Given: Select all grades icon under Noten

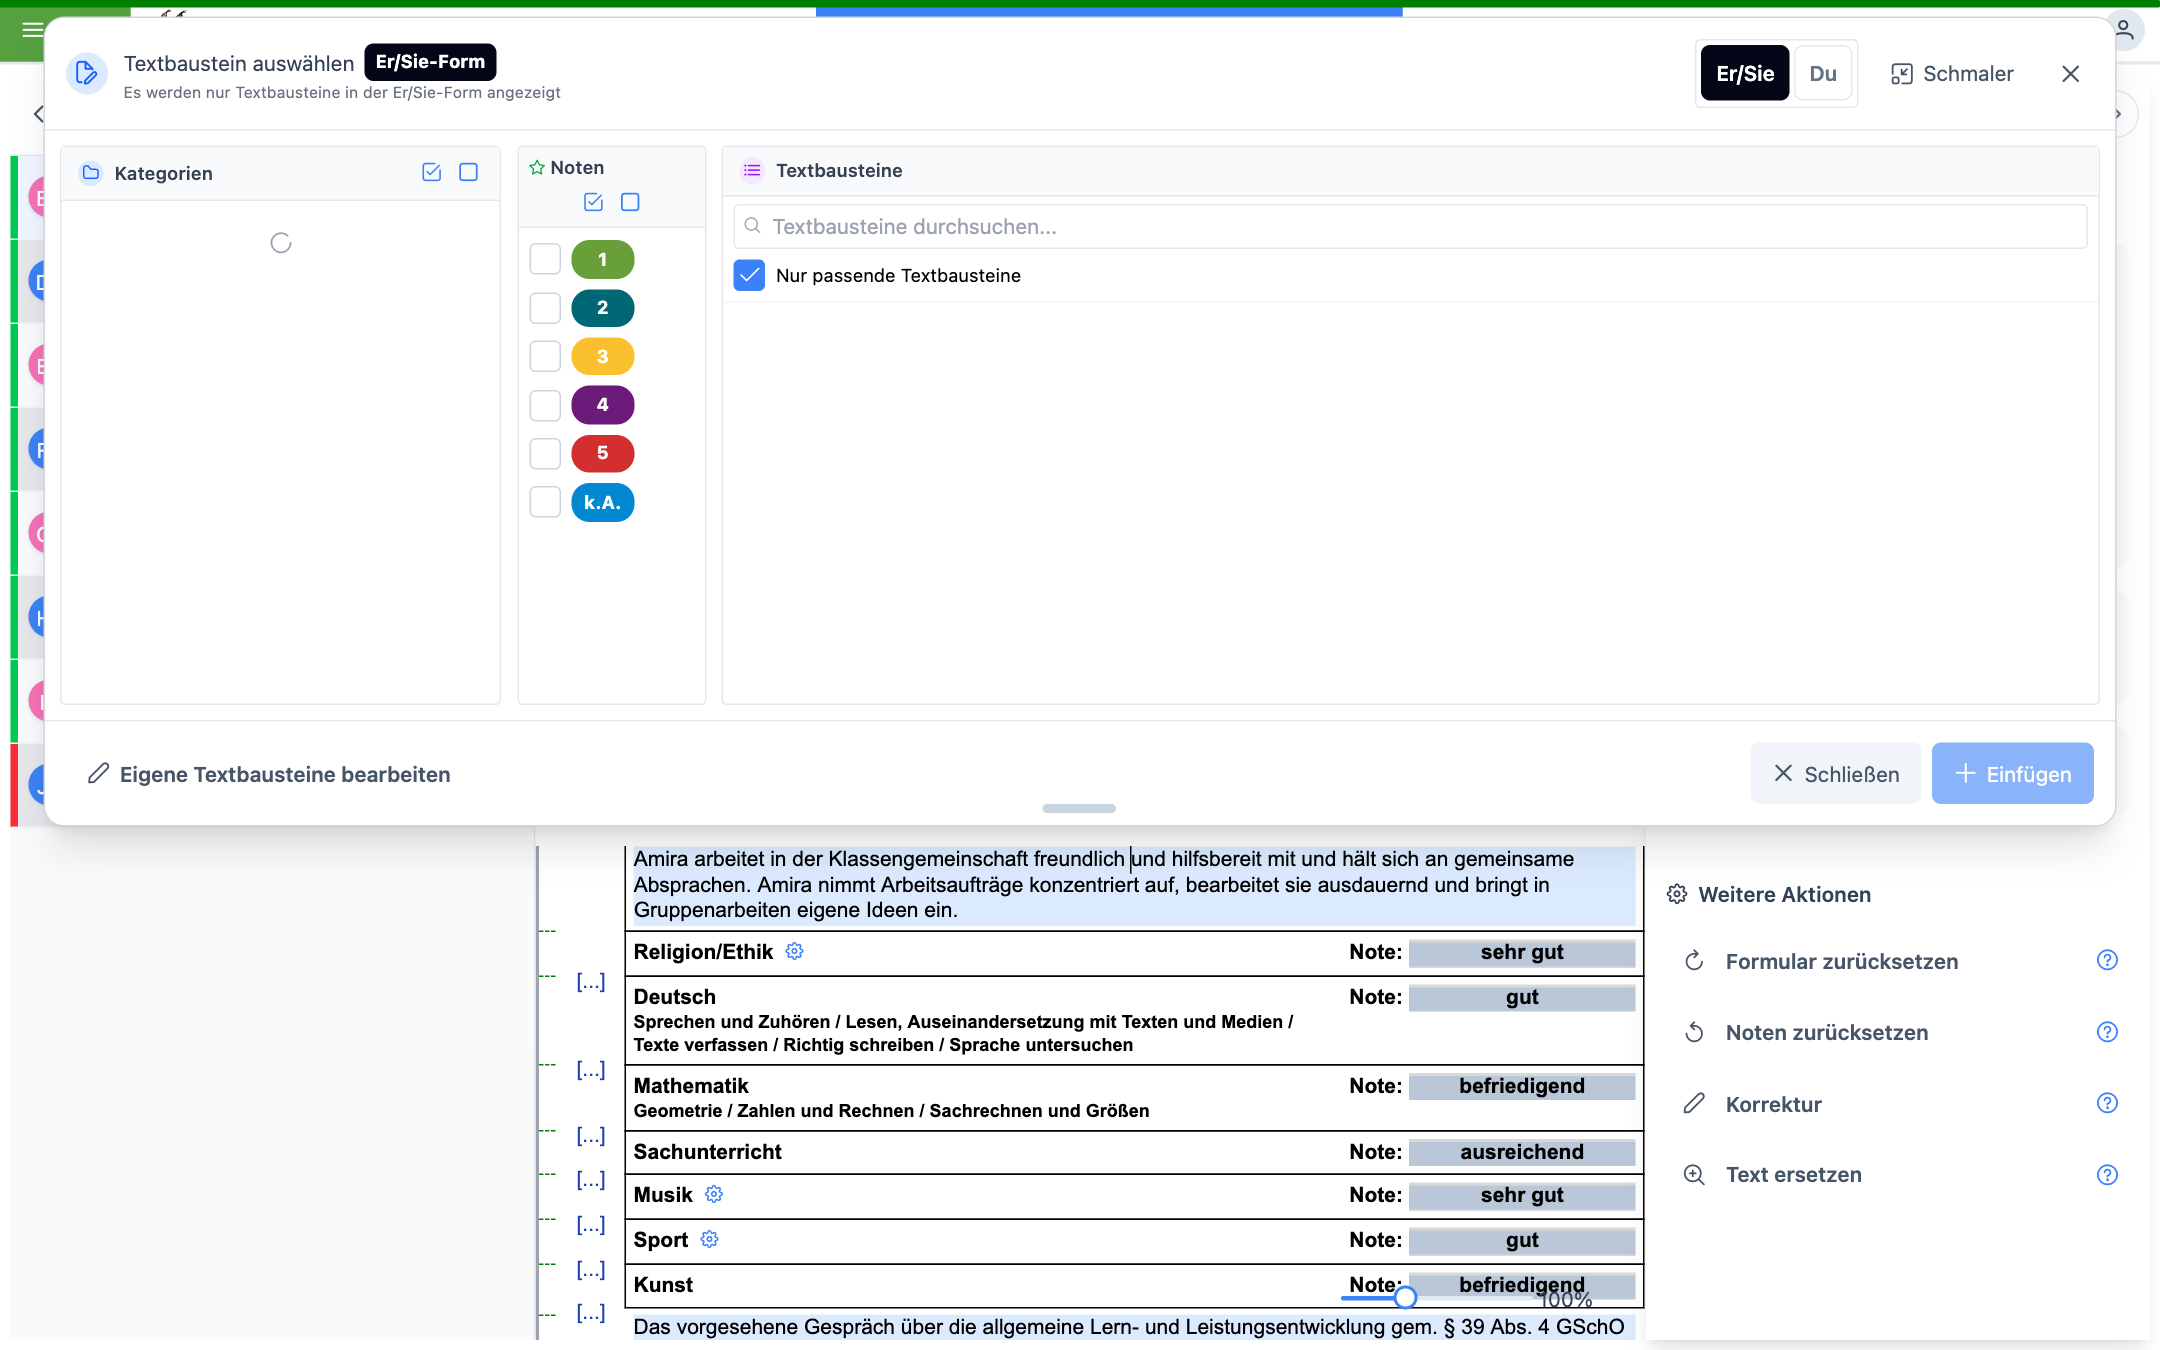Looking at the screenshot, I should click(x=593, y=202).
